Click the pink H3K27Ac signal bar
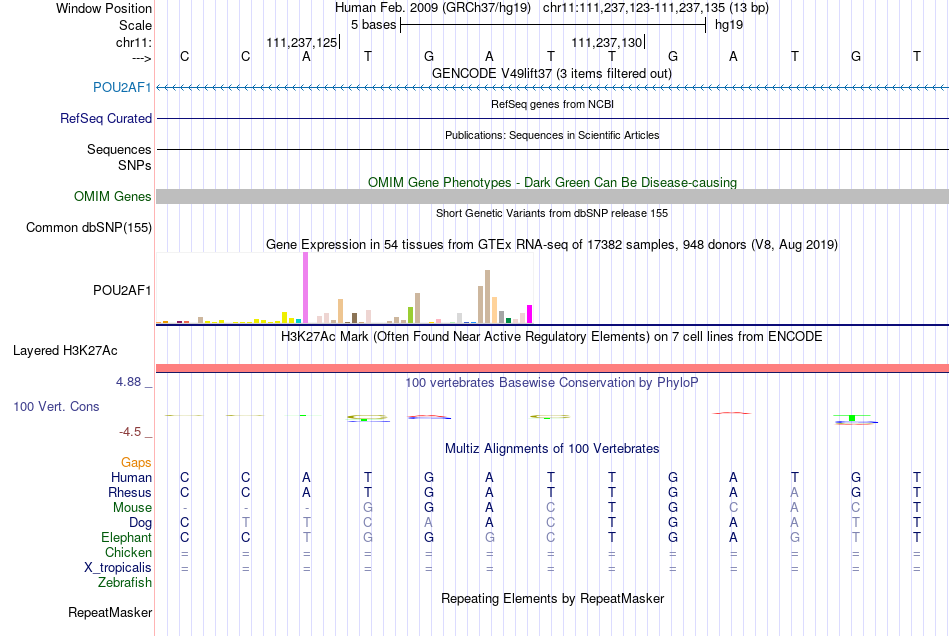Viewport: 950px width, 636px height. [552, 368]
